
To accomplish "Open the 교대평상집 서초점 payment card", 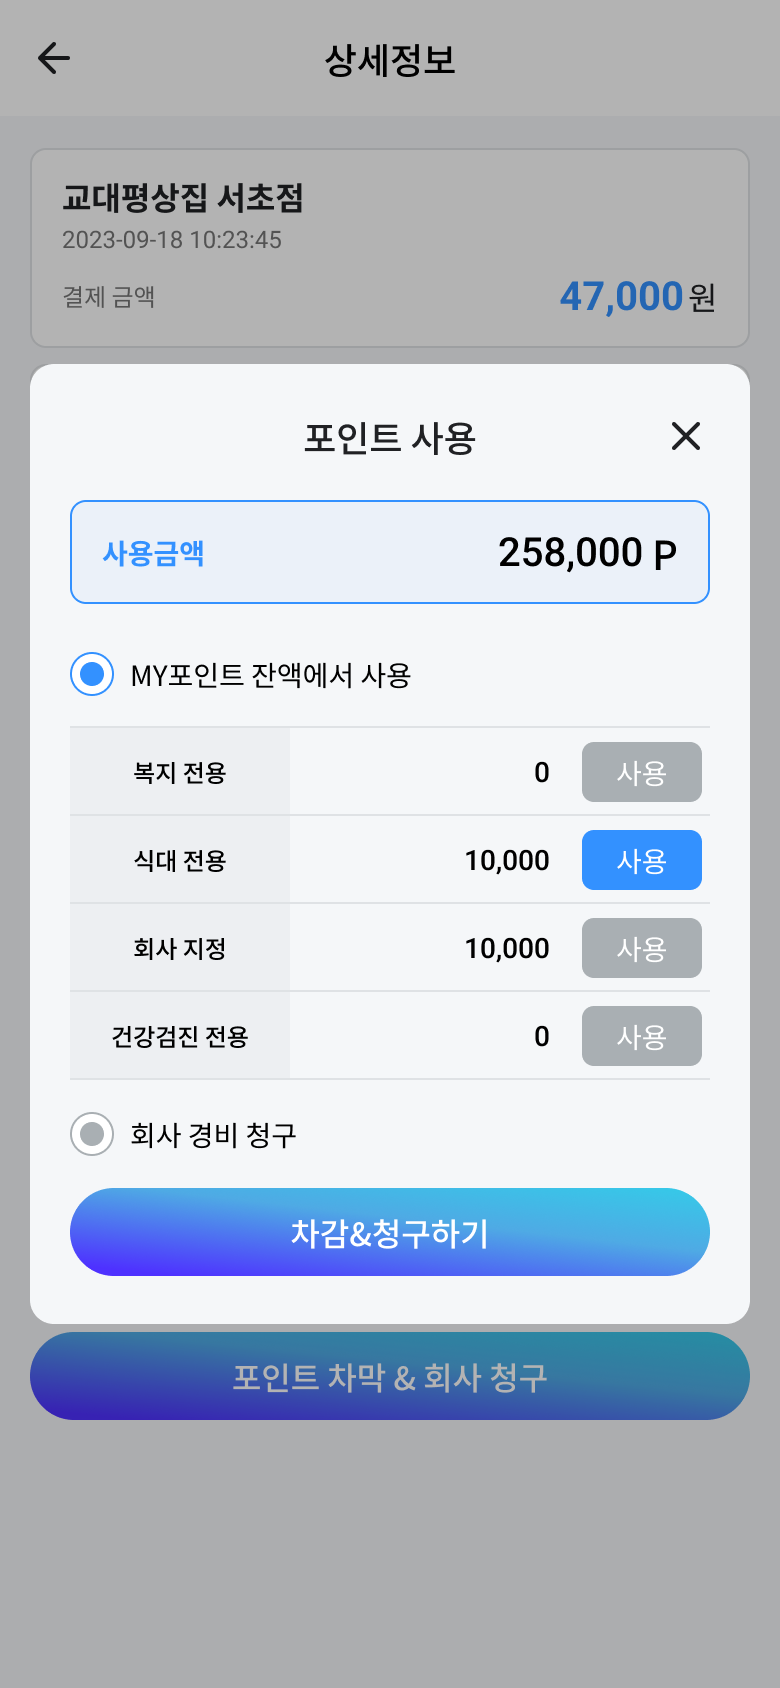I will [390, 248].
